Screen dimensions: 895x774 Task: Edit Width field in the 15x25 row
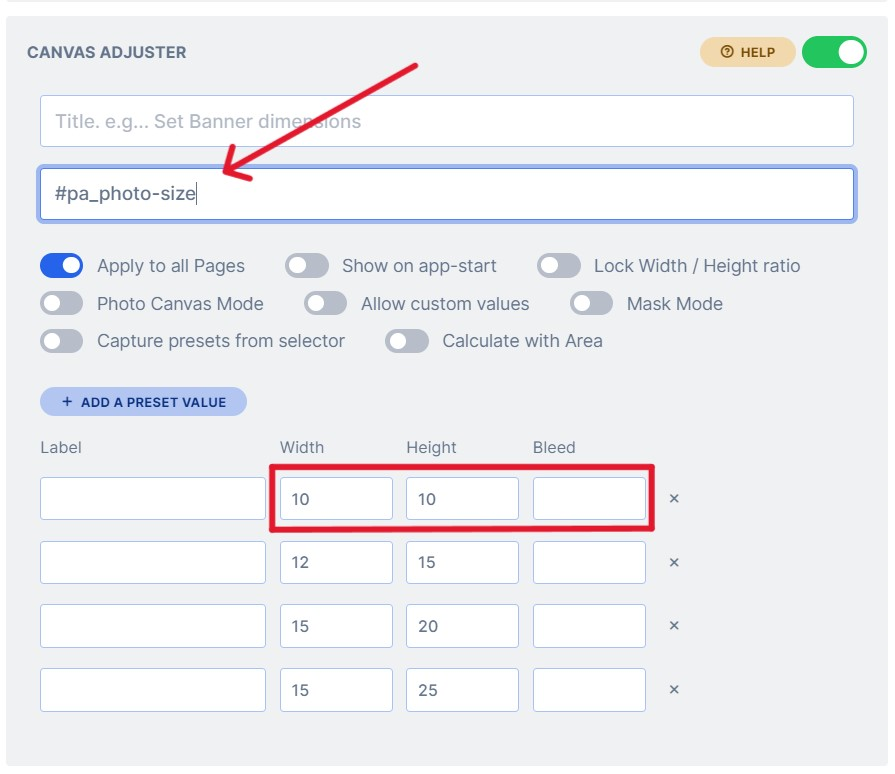point(336,690)
